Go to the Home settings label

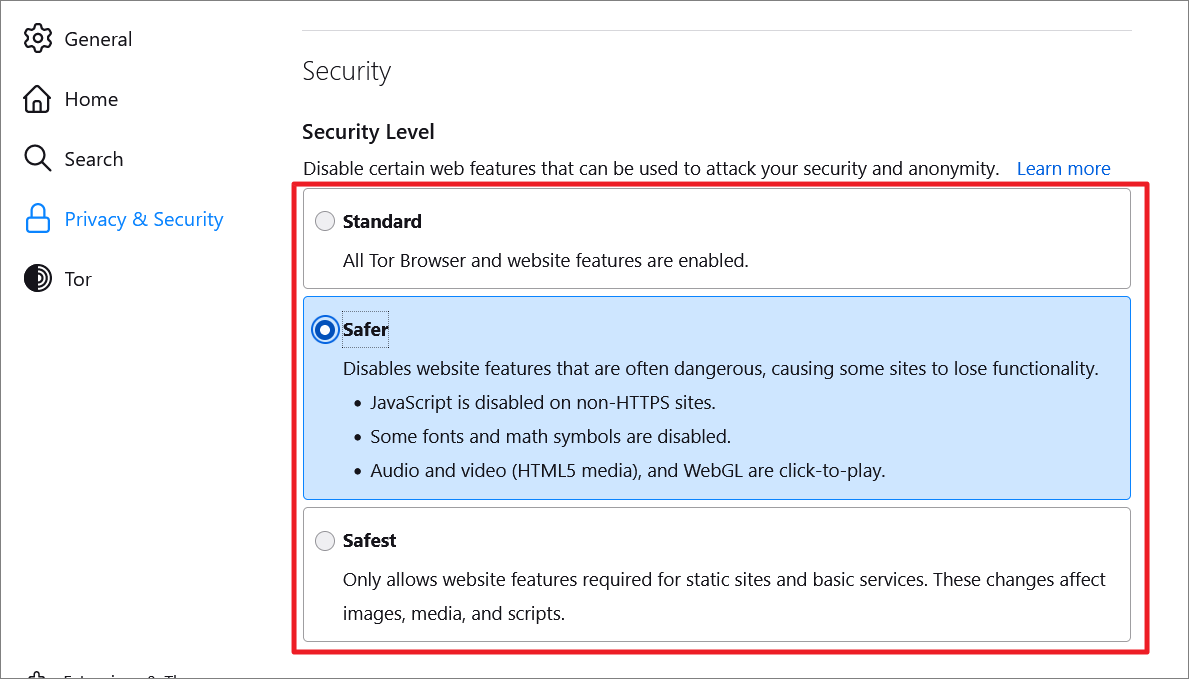pyautogui.click(x=91, y=99)
